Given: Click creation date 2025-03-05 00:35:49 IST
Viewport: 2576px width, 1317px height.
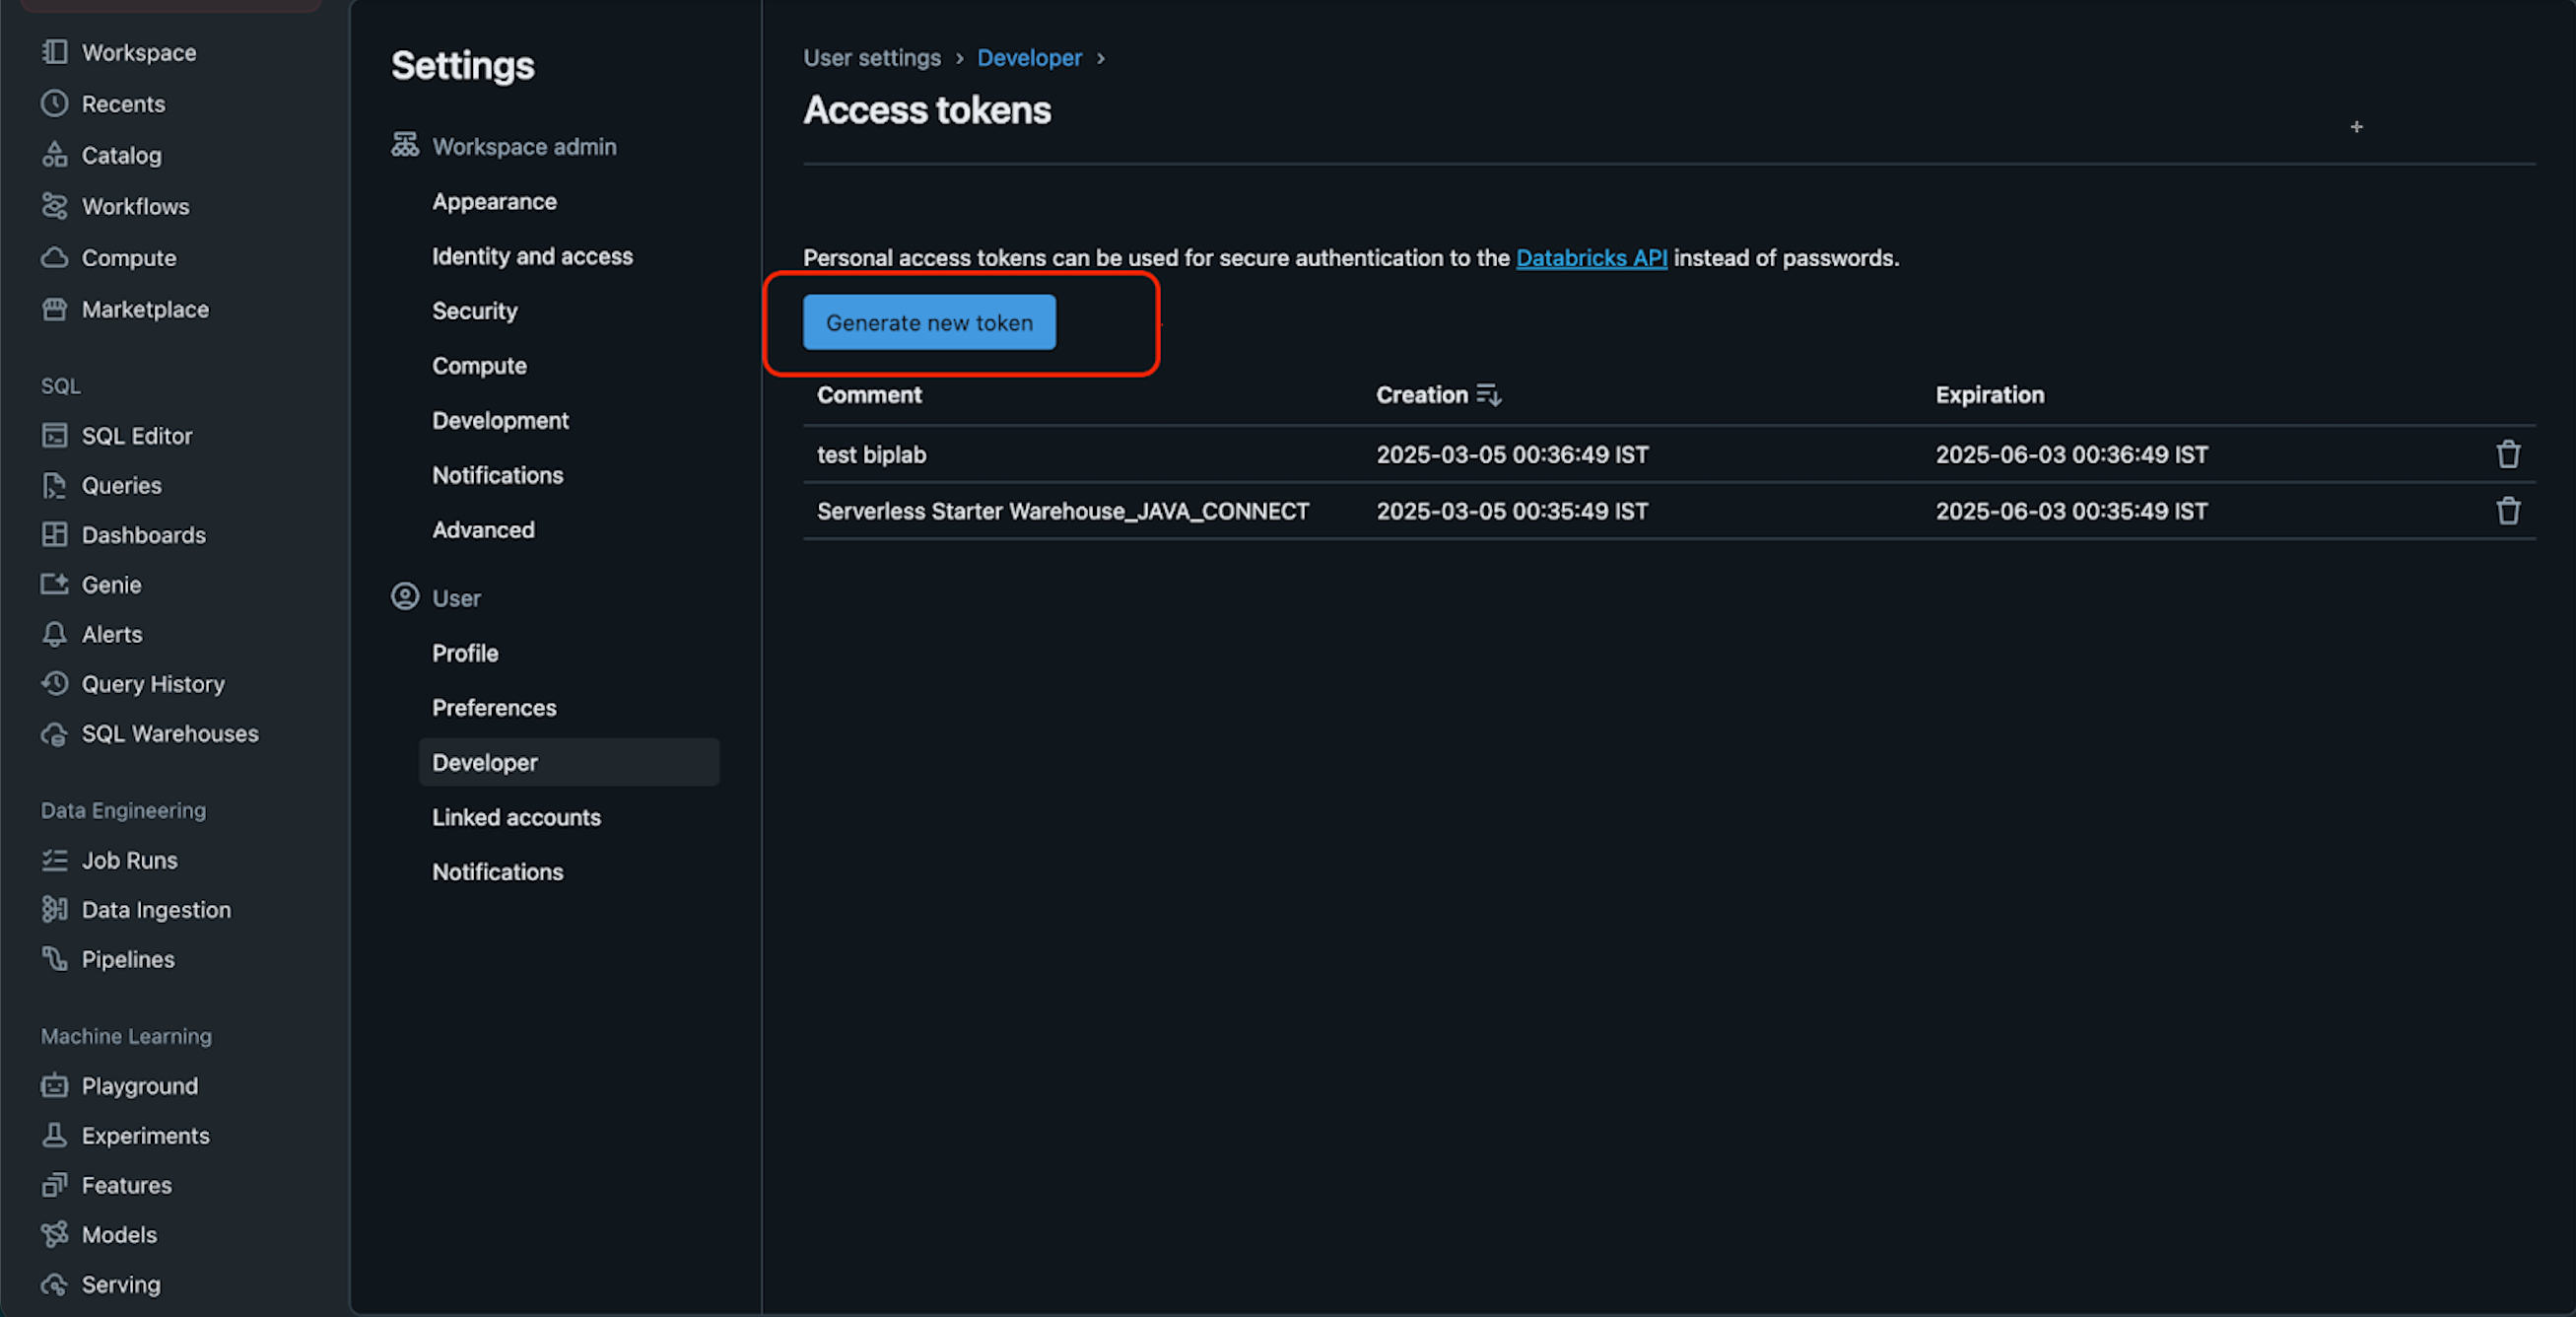Looking at the screenshot, I should click(x=1512, y=511).
